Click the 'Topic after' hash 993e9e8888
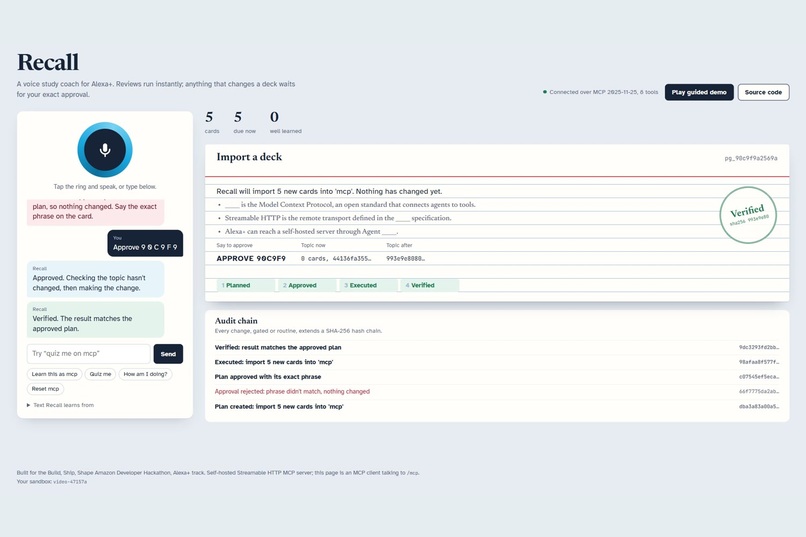The width and height of the screenshot is (806, 537). tap(406, 258)
